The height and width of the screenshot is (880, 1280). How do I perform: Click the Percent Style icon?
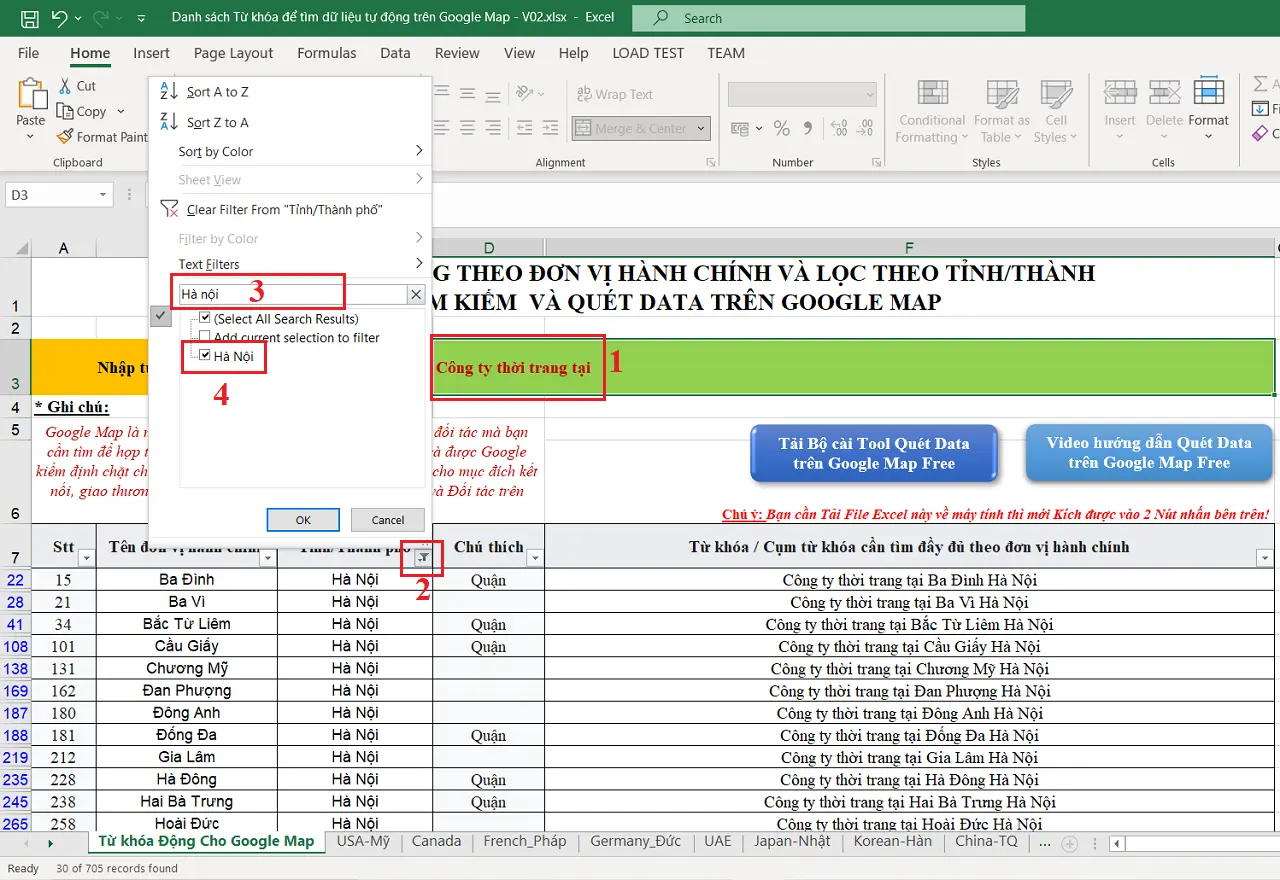[x=782, y=128]
